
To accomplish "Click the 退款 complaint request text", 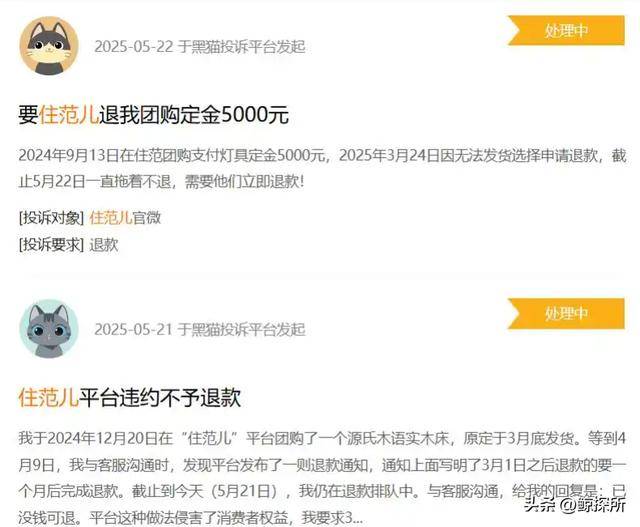I will click(x=104, y=245).
